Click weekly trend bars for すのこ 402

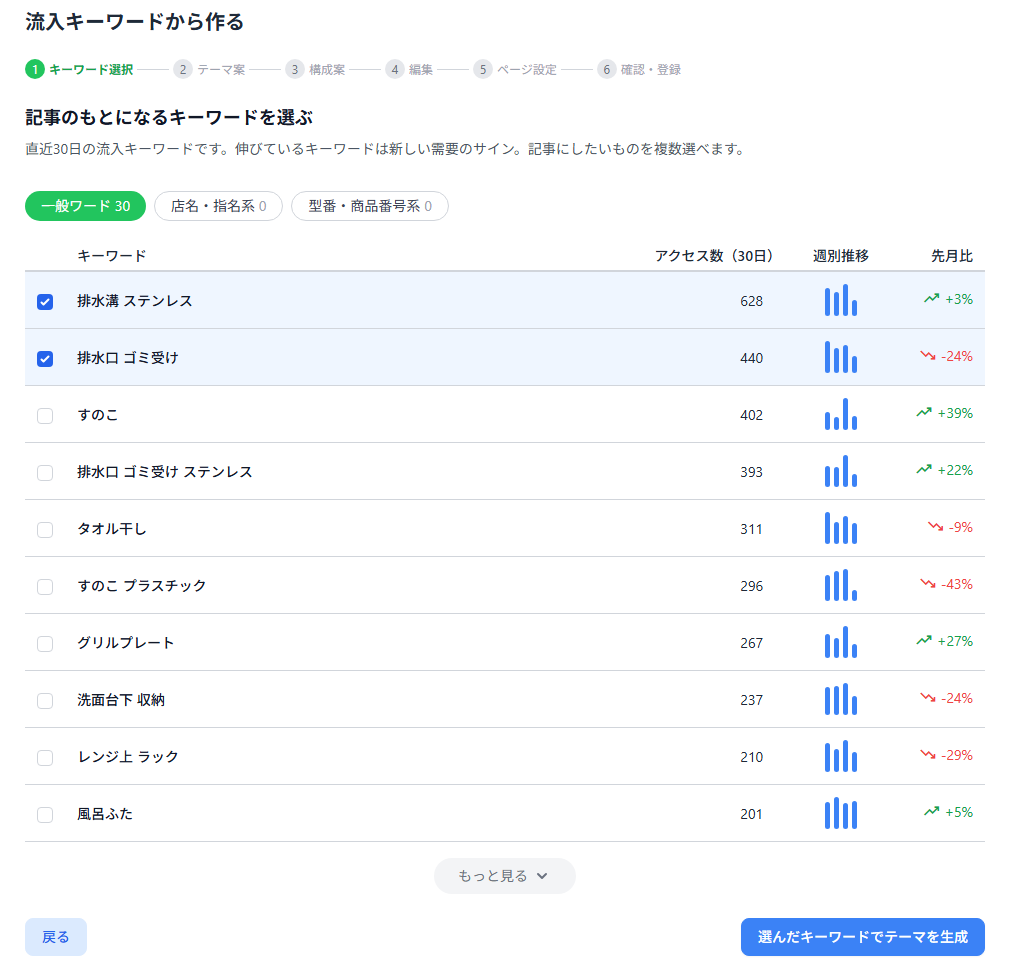coord(841,414)
